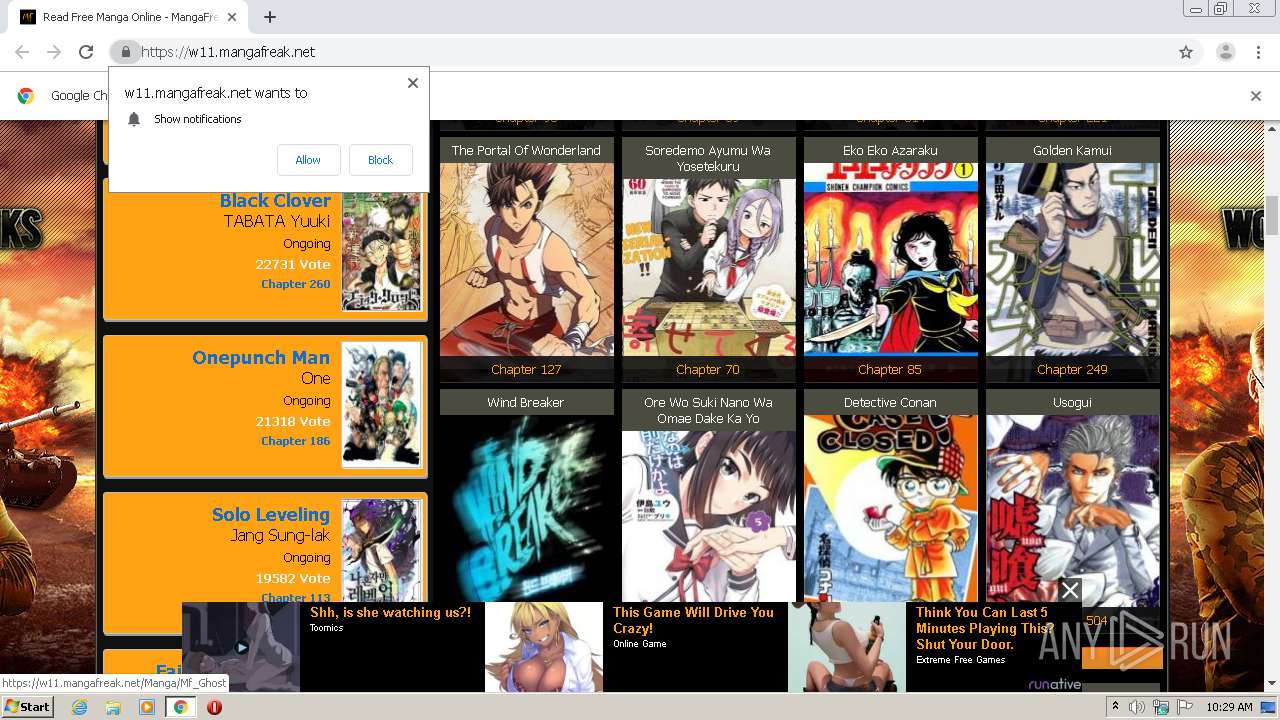
Task: Reload the mangafreak page
Action: click(x=86, y=52)
